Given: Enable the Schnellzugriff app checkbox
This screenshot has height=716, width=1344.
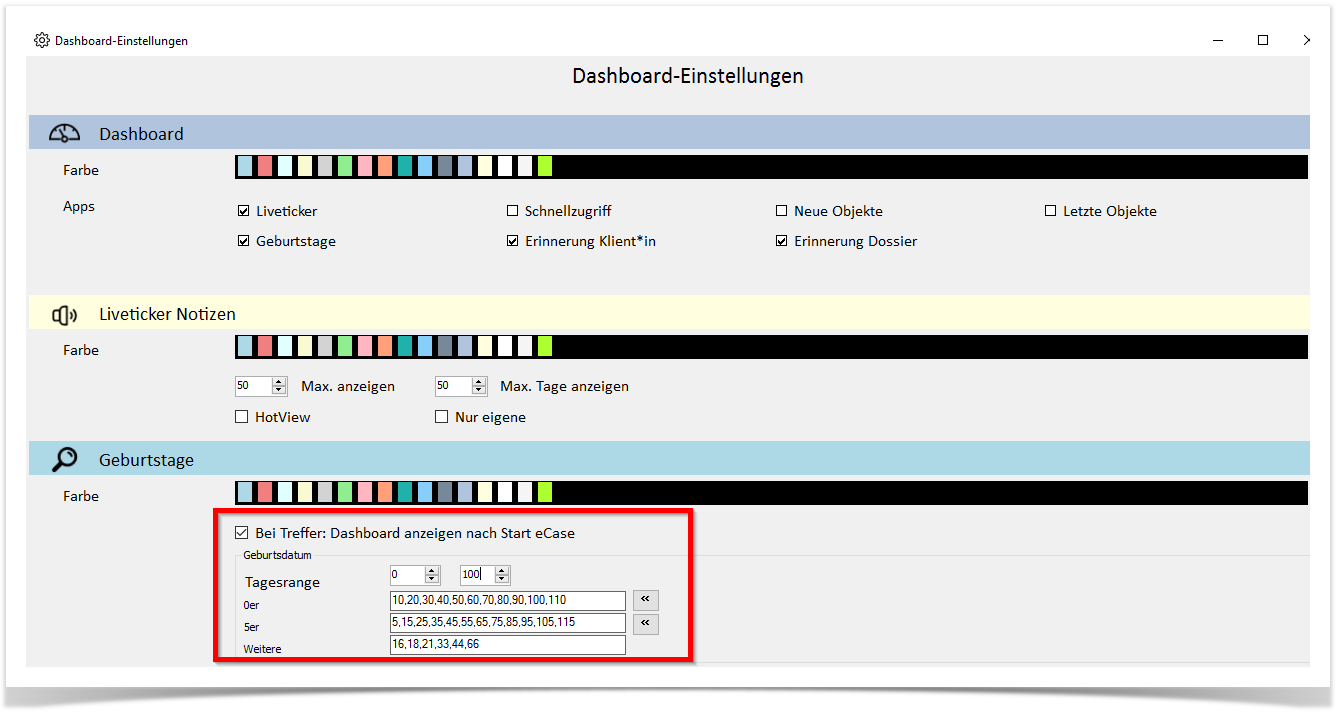Looking at the screenshot, I should click(x=513, y=211).
